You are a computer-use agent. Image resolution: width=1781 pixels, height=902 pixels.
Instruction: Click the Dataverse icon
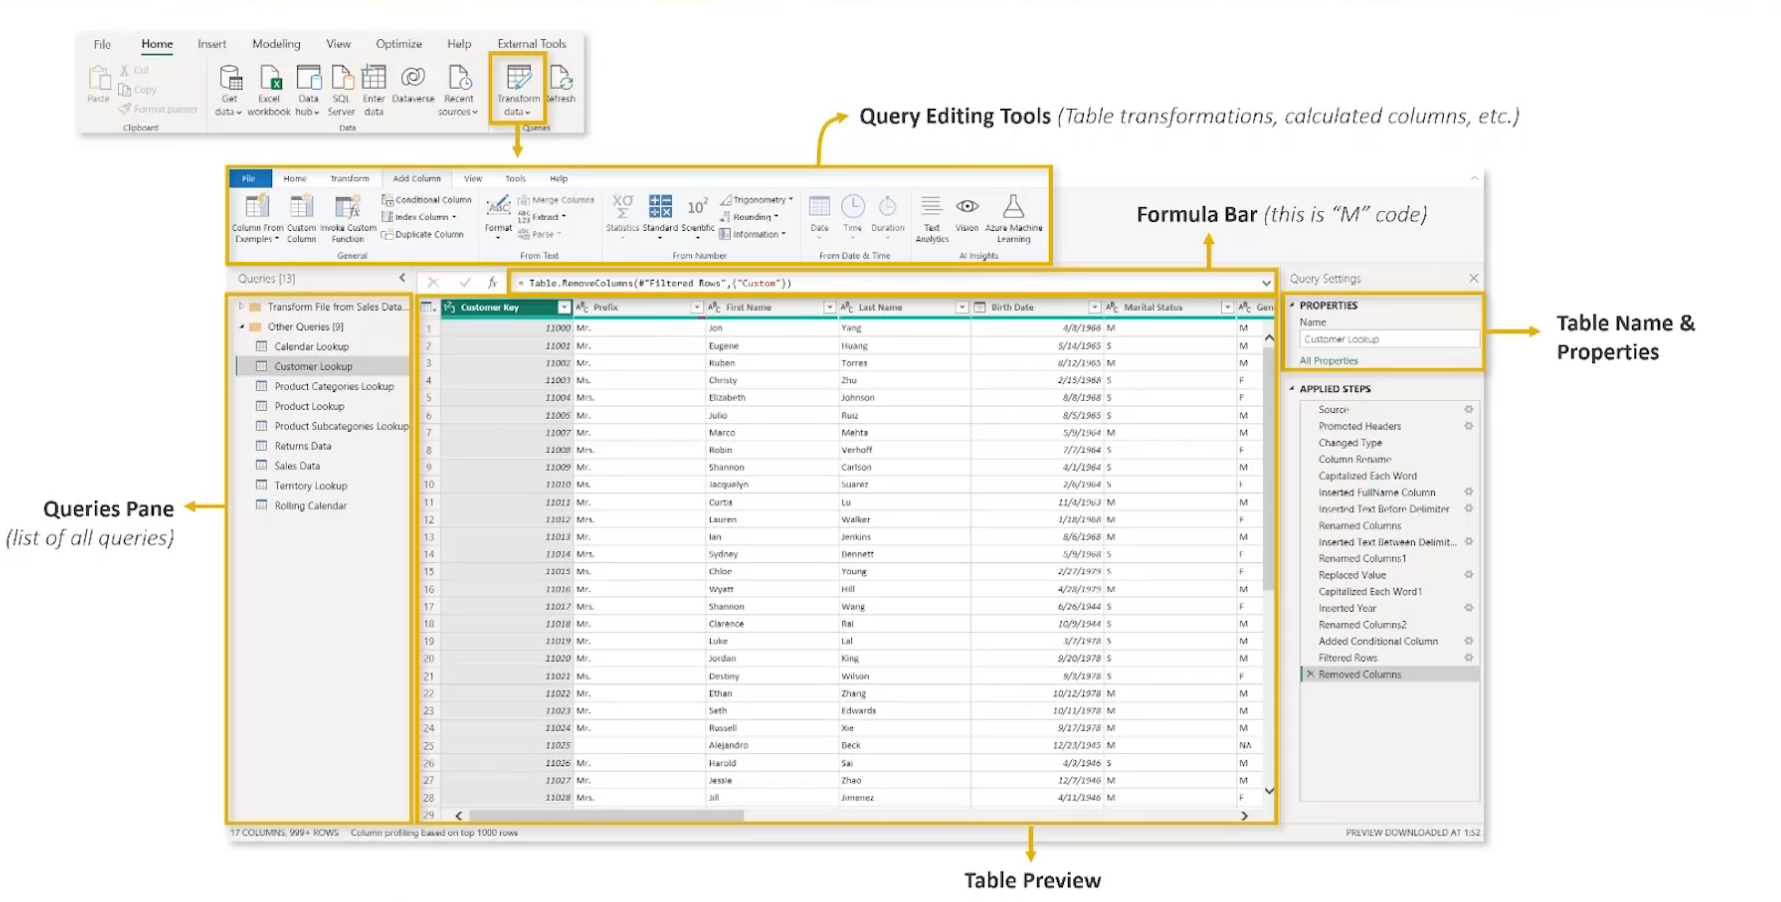412,79
